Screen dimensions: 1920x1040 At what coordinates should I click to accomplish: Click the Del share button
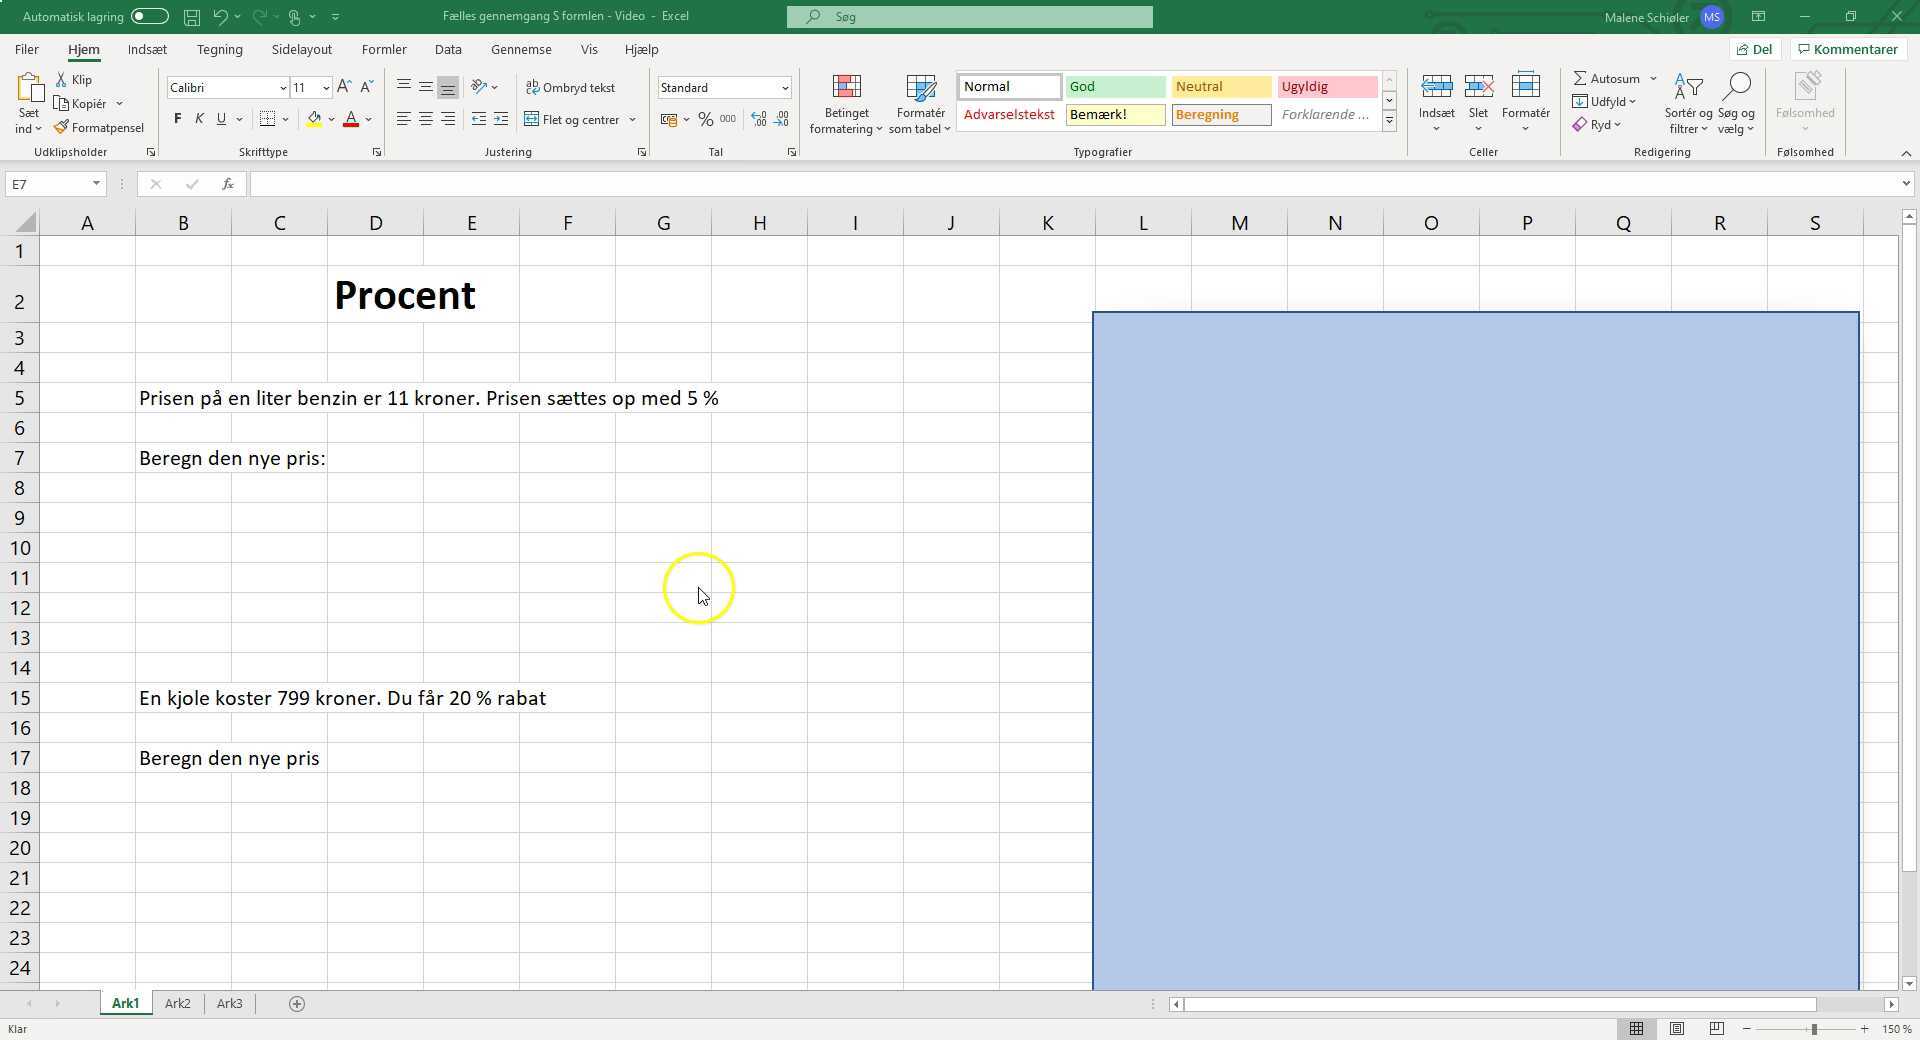click(1755, 49)
